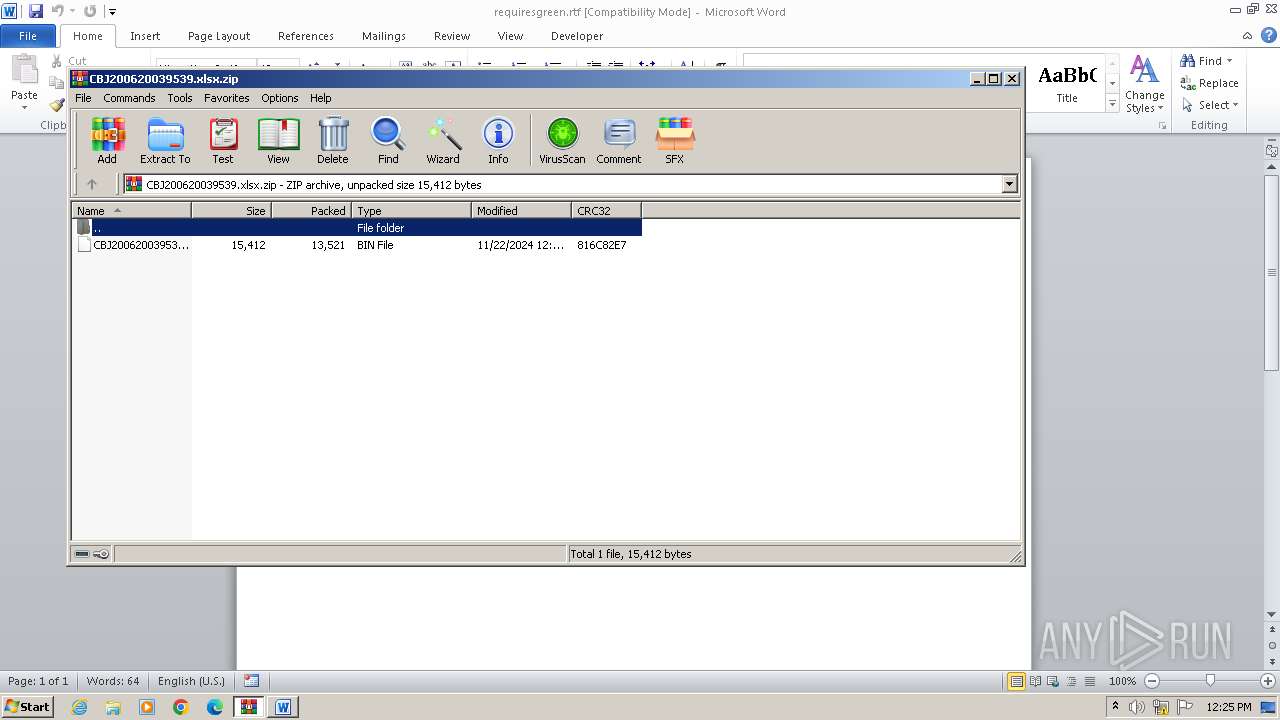
Task: Open Word Change Styles menu
Action: coord(1144,85)
